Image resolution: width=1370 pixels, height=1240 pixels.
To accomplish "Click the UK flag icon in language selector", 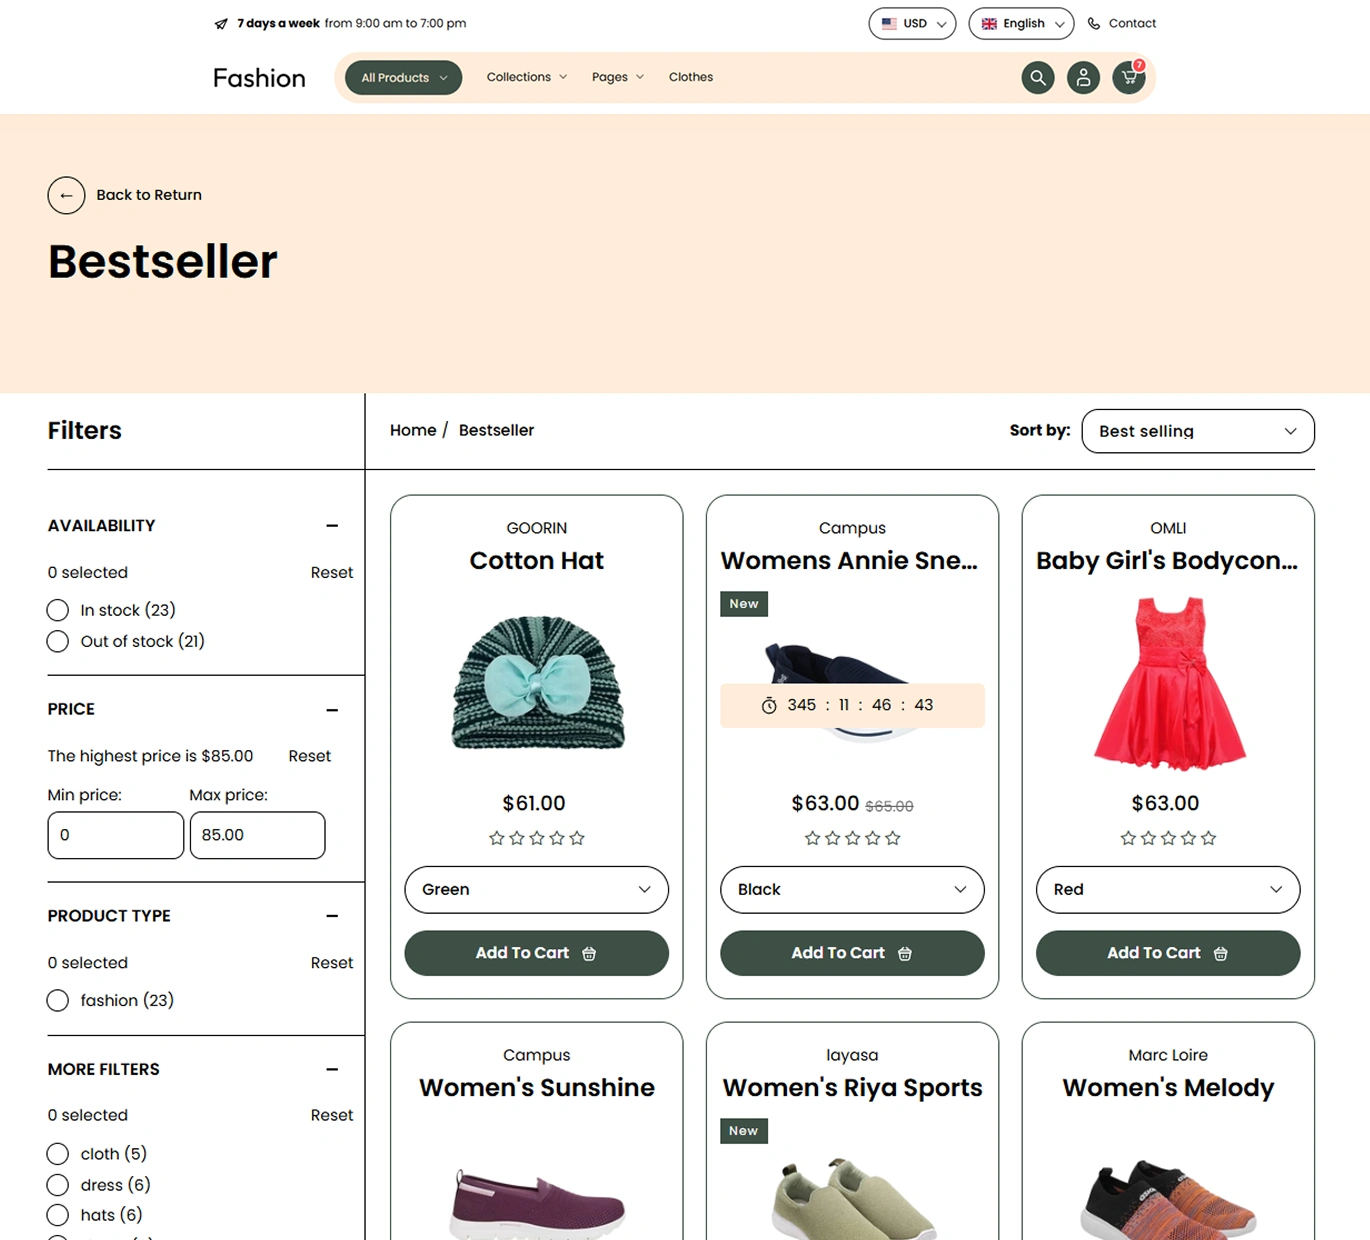I will tap(989, 23).
